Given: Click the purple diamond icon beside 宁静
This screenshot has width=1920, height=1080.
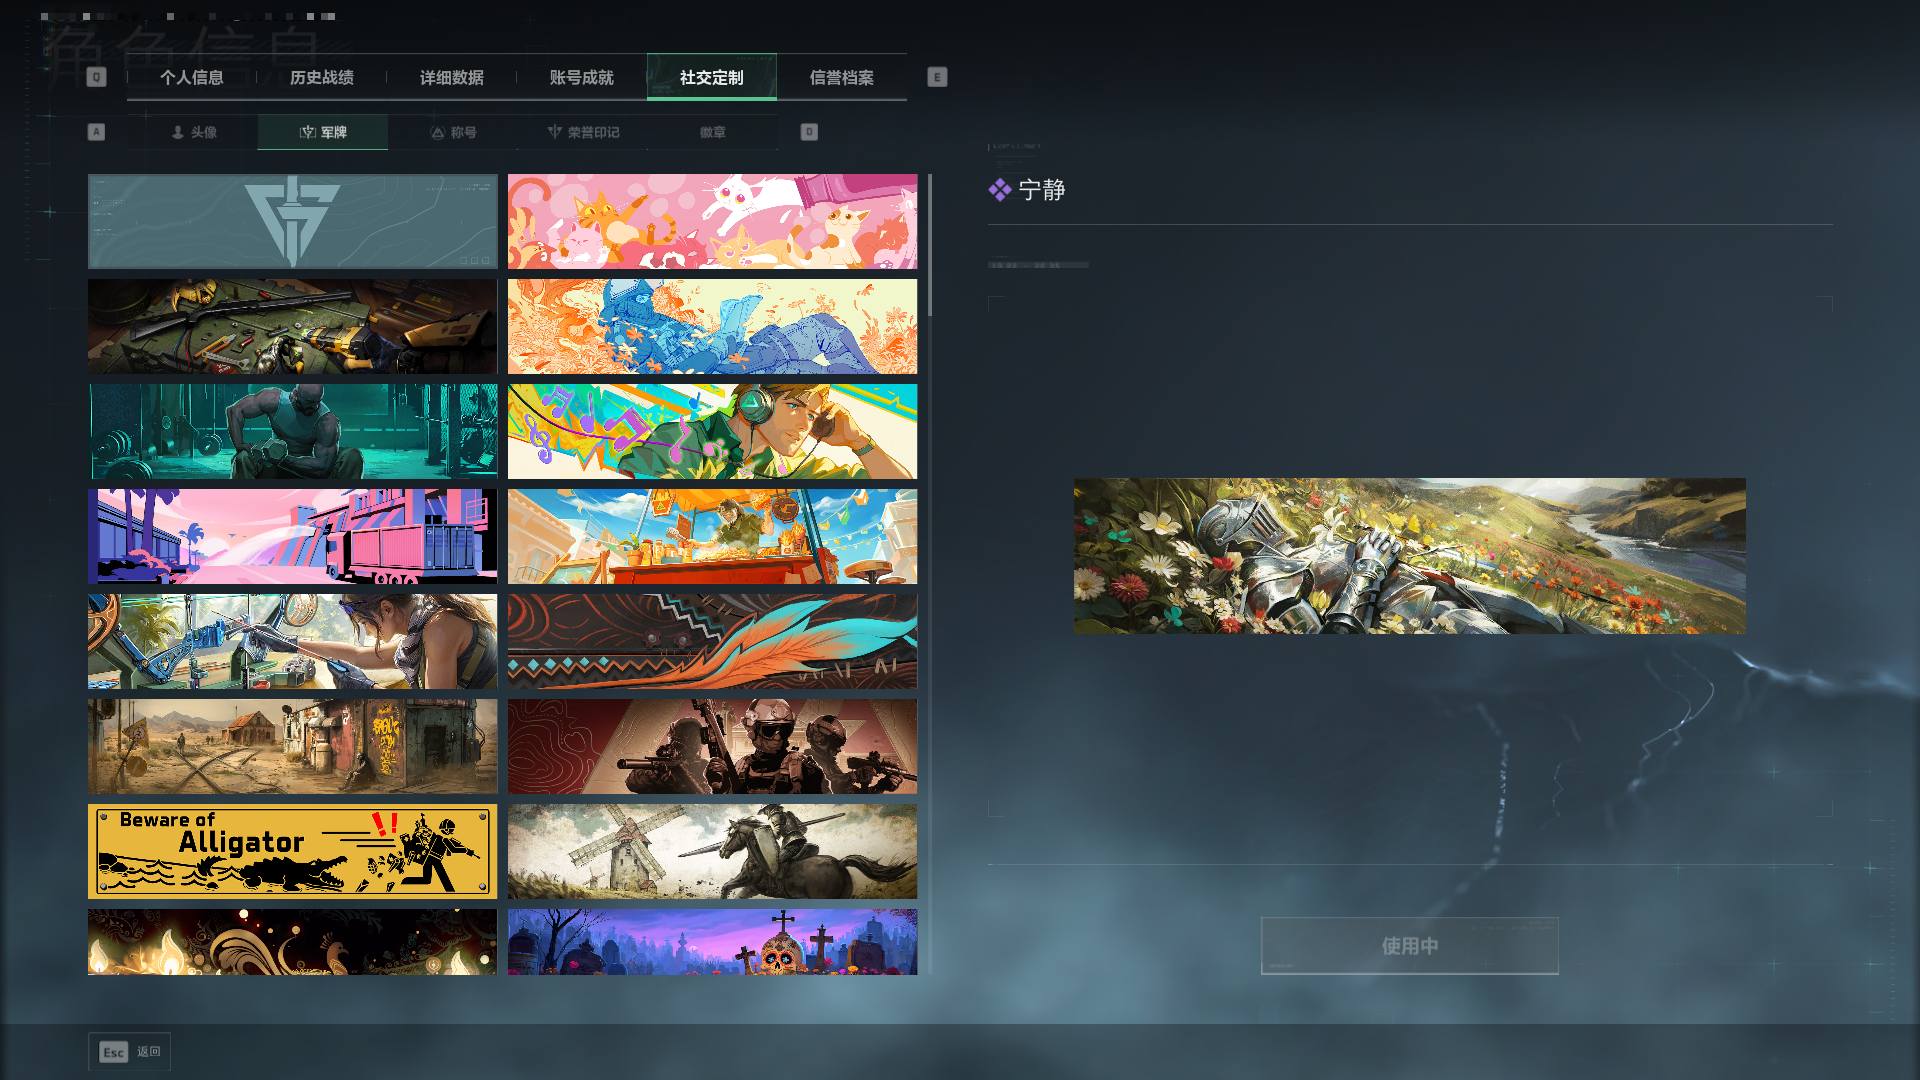Looking at the screenshot, I should pyautogui.click(x=1000, y=190).
